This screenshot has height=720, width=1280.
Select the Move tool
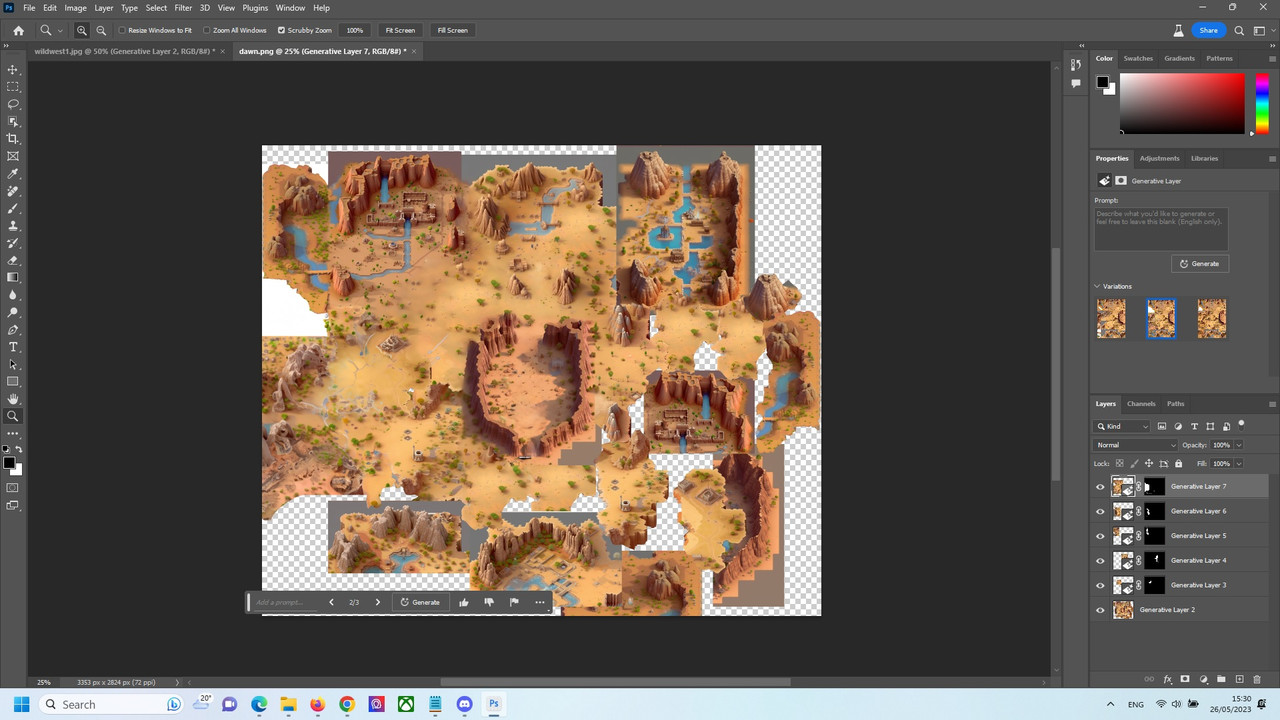pyautogui.click(x=13, y=70)
